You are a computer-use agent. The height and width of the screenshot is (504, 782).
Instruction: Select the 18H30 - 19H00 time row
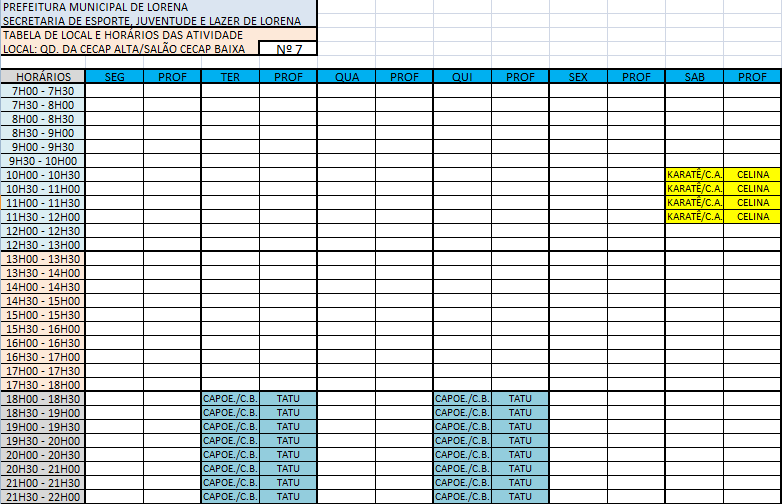tap(43, 412)
